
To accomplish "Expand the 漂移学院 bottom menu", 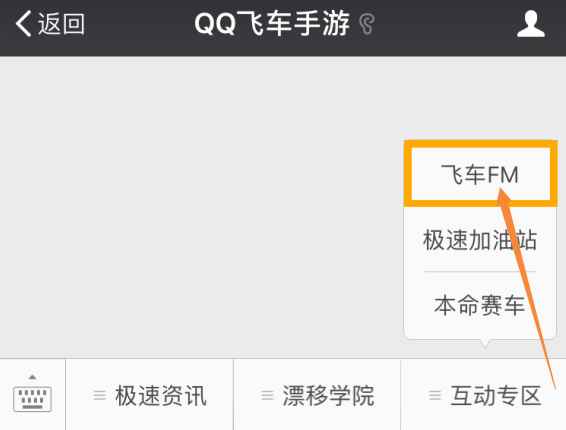I will (x=317, y=395).
